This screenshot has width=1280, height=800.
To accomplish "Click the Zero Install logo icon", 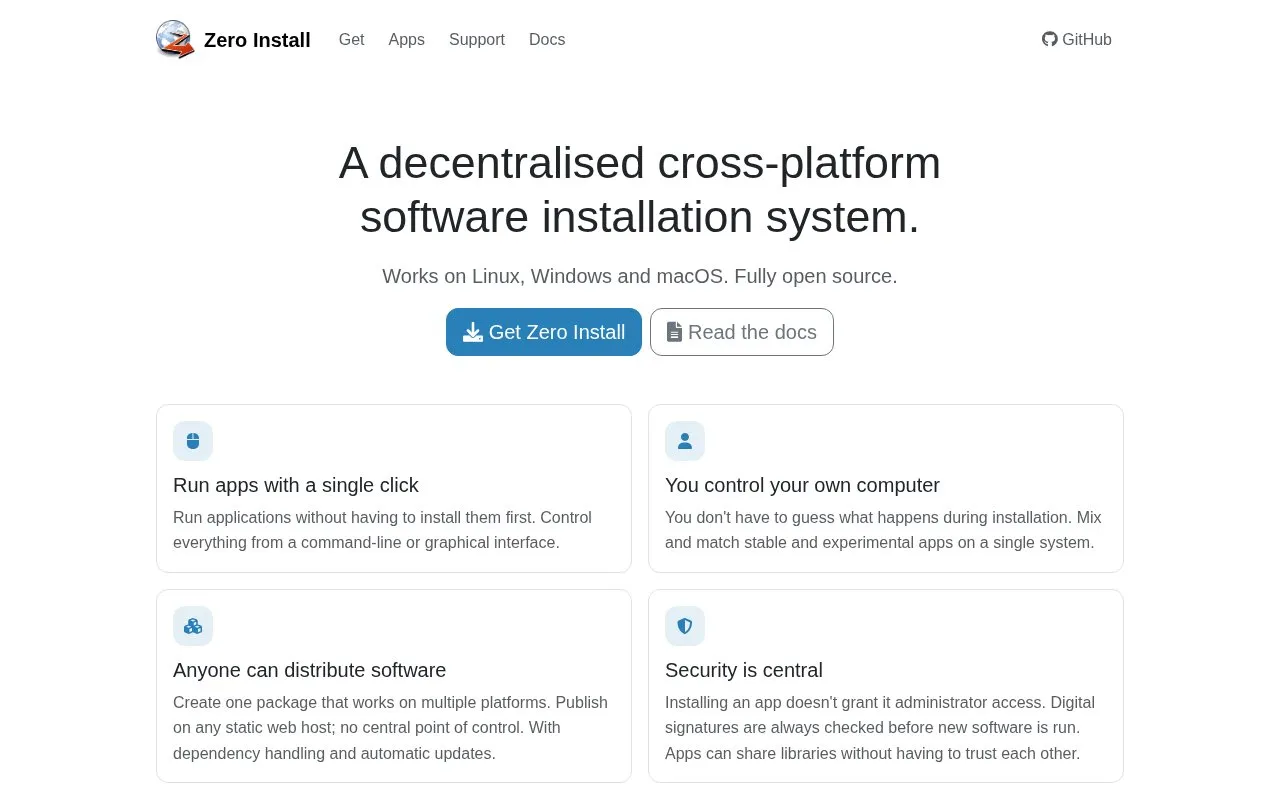I will point(175,39).
